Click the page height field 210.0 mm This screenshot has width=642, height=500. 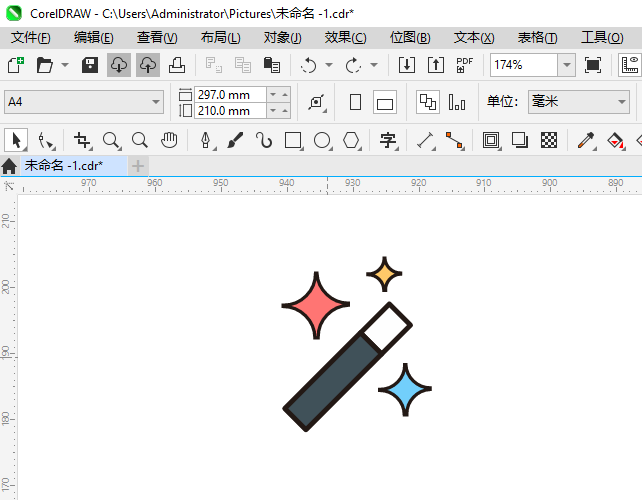(x=230, y=111)
